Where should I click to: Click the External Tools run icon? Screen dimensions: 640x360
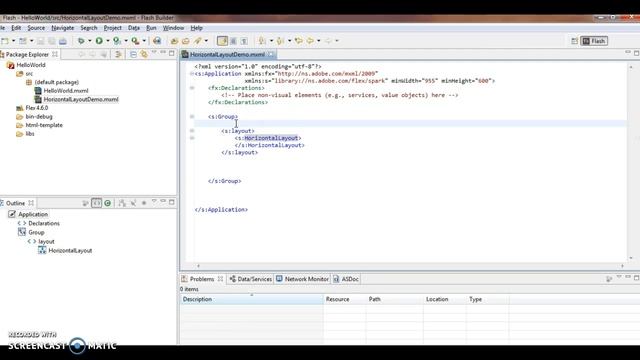pos(135,41)
